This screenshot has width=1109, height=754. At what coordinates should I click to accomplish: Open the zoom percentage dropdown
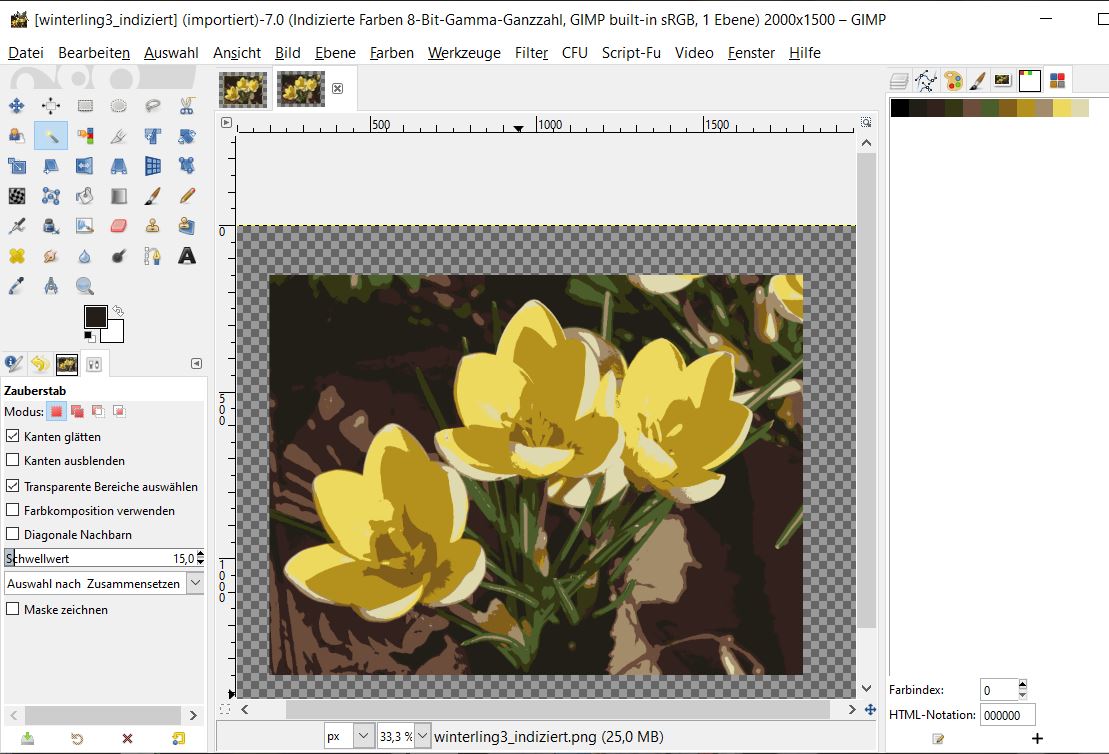pos(422,736)
